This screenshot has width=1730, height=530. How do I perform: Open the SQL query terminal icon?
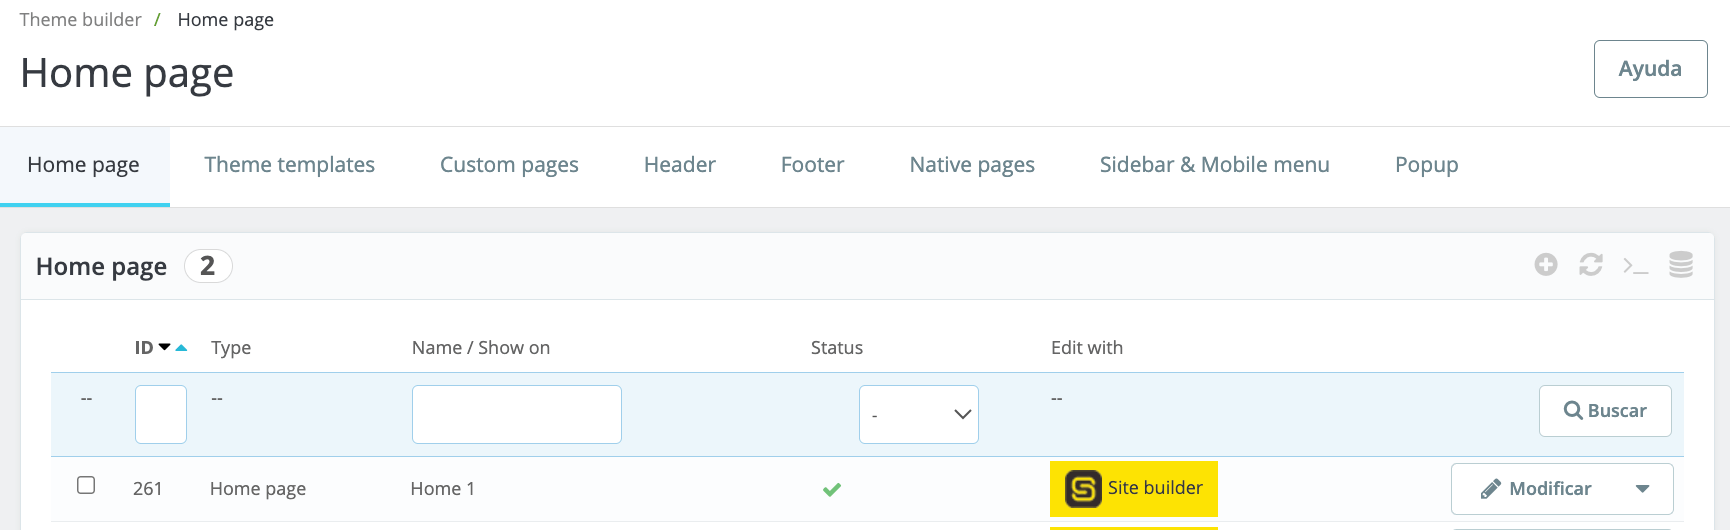click(1635, 266)
